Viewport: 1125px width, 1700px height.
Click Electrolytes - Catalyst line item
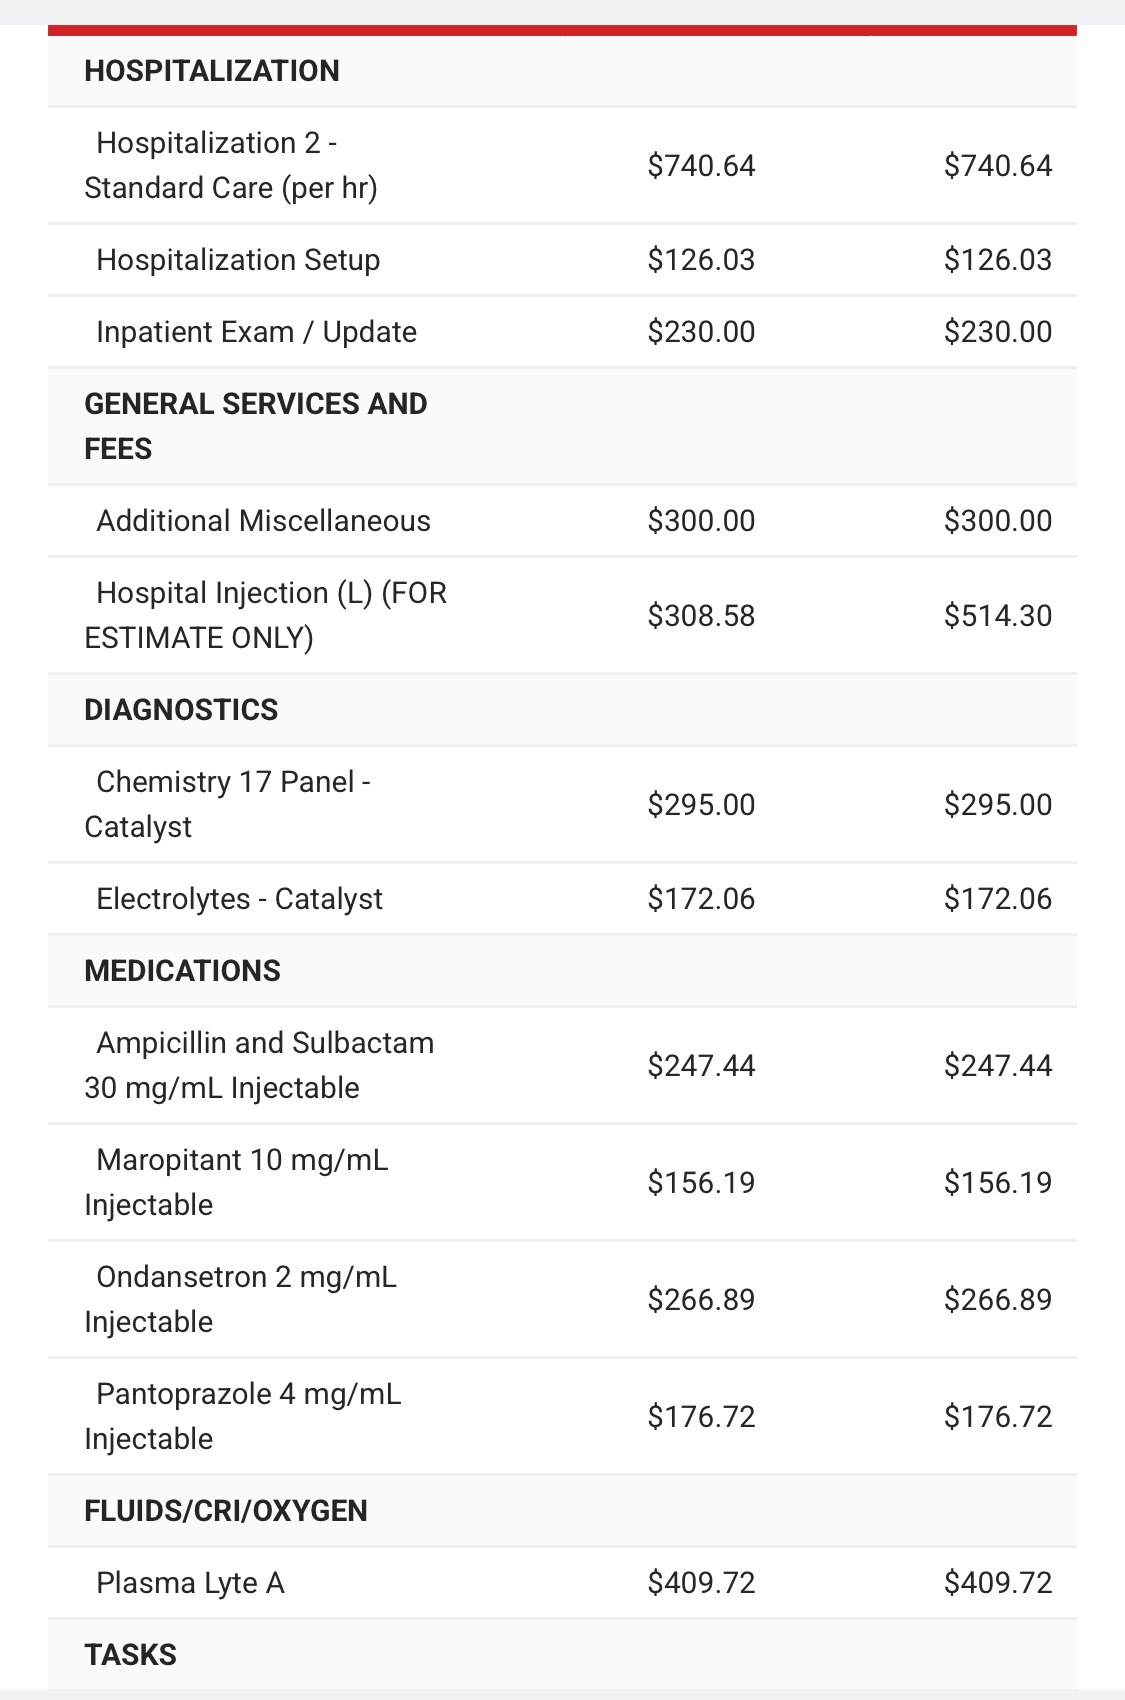[562, 899]
